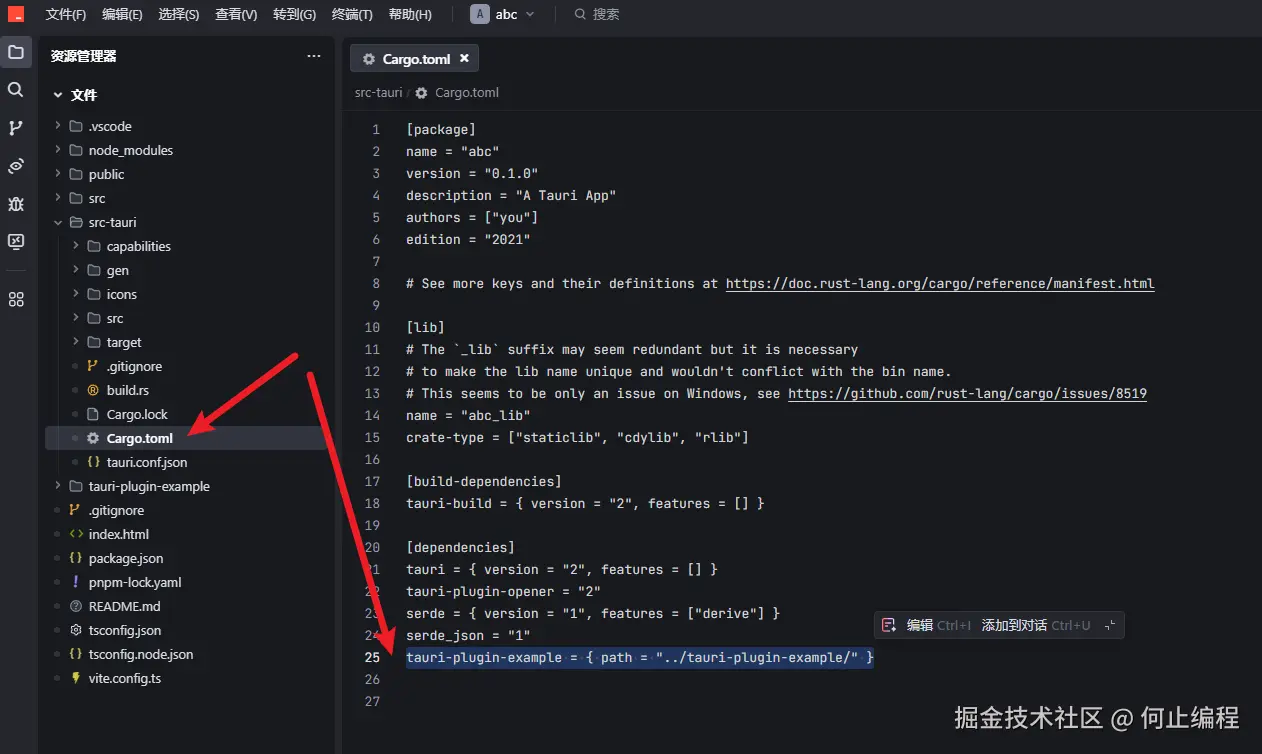Select package.json in file tree

[x=126, y=558]
